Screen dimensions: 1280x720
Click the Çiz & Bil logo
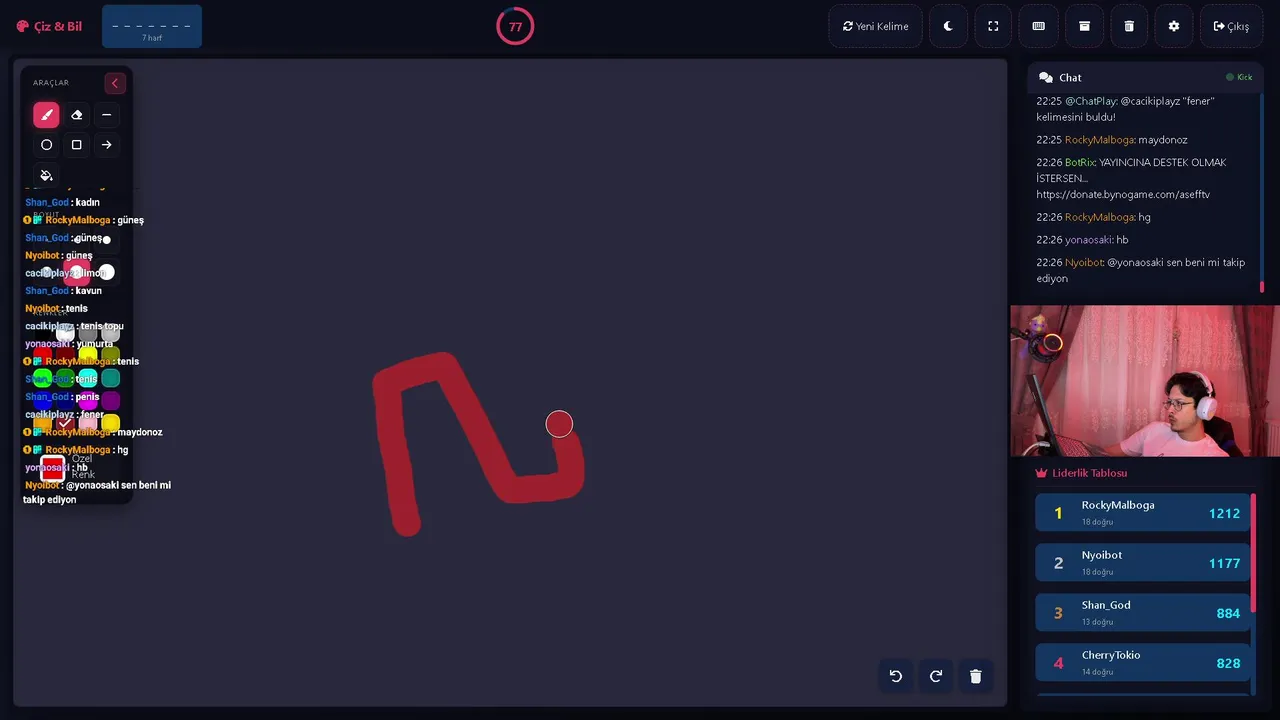tap(49, 26)
